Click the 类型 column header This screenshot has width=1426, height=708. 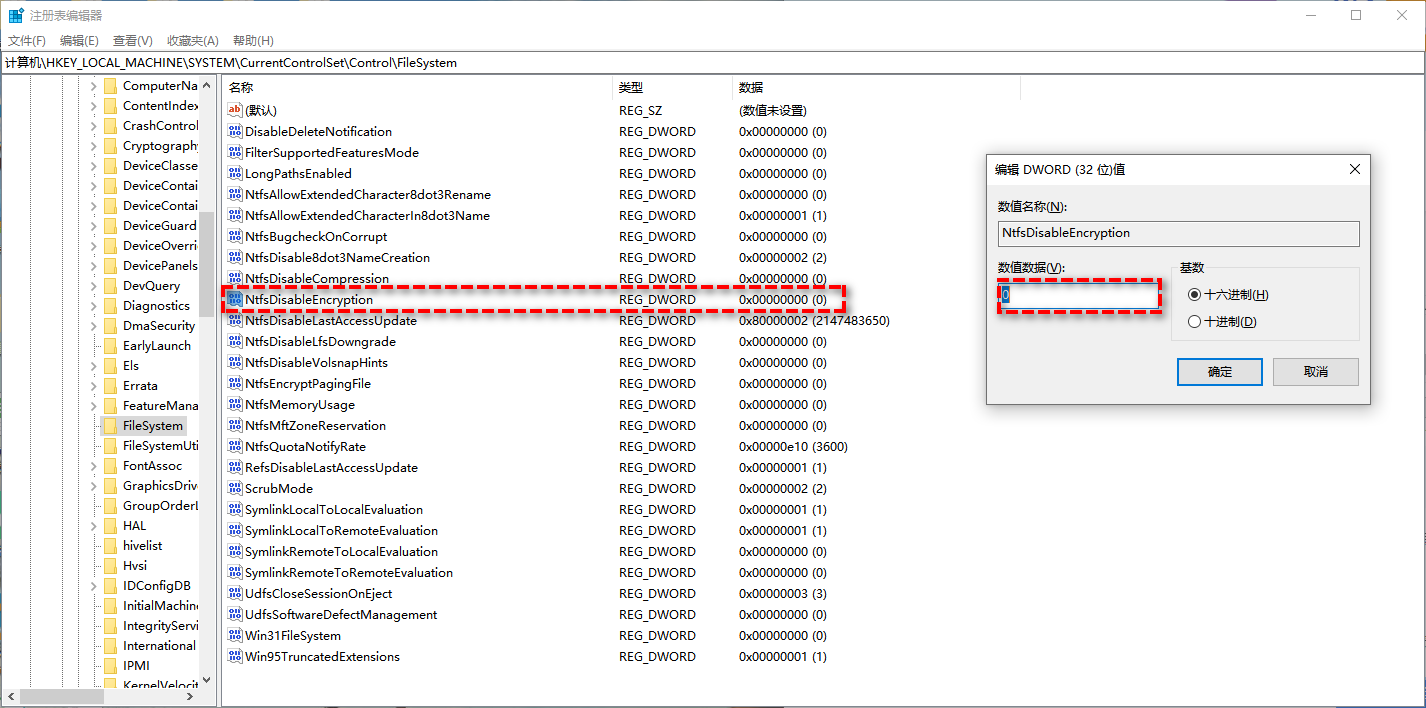[x=631, y=88]
